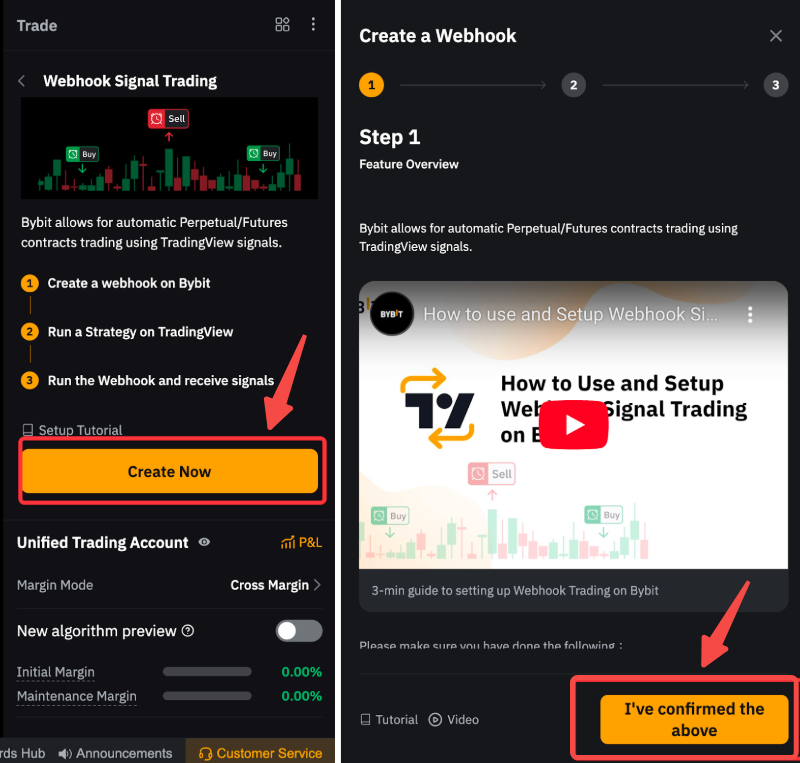Enable the New algorithm preview switch
The width and height of the screenshot is (800, 763).
[x=299, y=631]
